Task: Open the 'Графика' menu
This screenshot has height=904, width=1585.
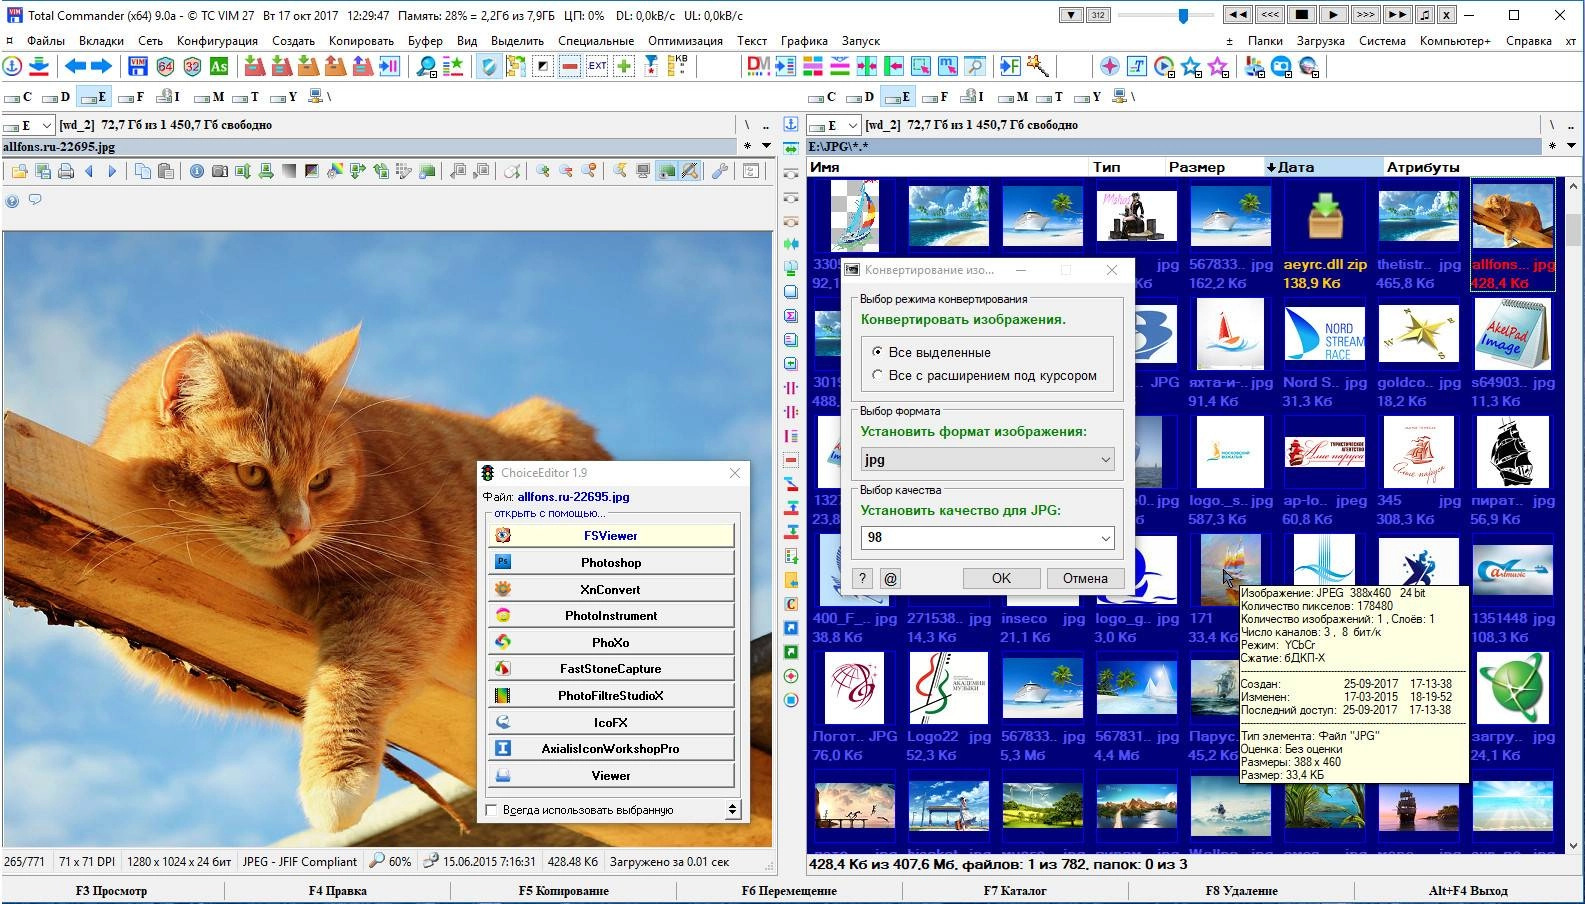Action: click(804, 41)
